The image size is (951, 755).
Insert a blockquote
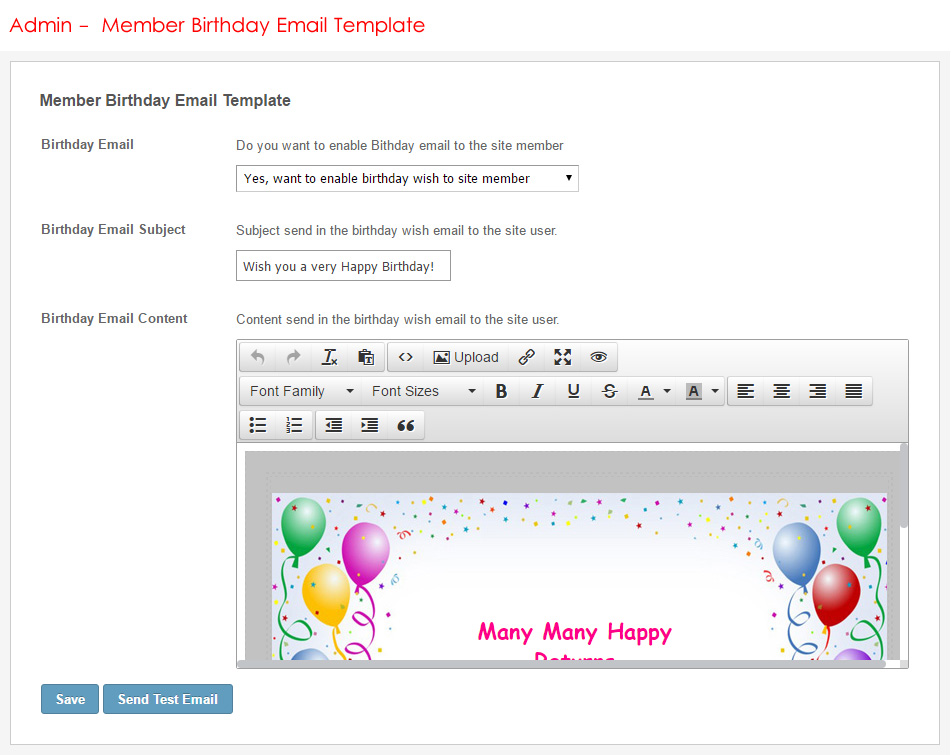(x=406, y=425)
